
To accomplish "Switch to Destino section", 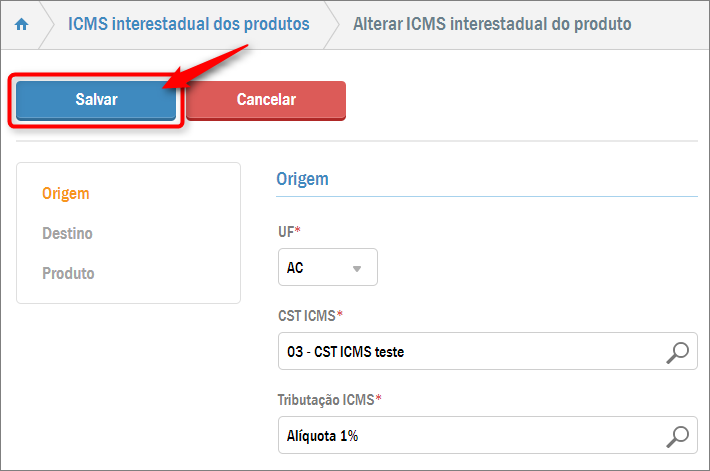I will coord(67,233).
